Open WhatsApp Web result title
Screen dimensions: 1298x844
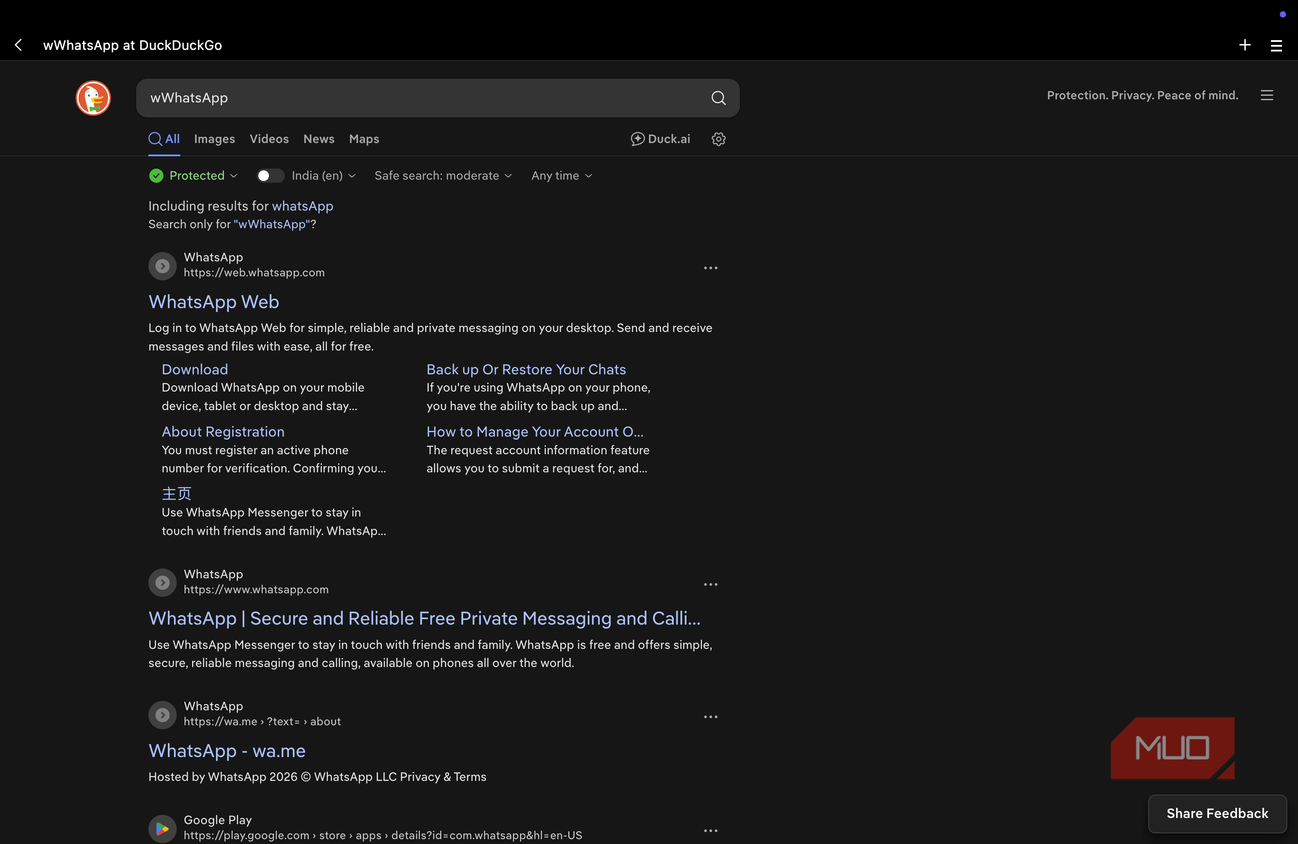point(214,302)
